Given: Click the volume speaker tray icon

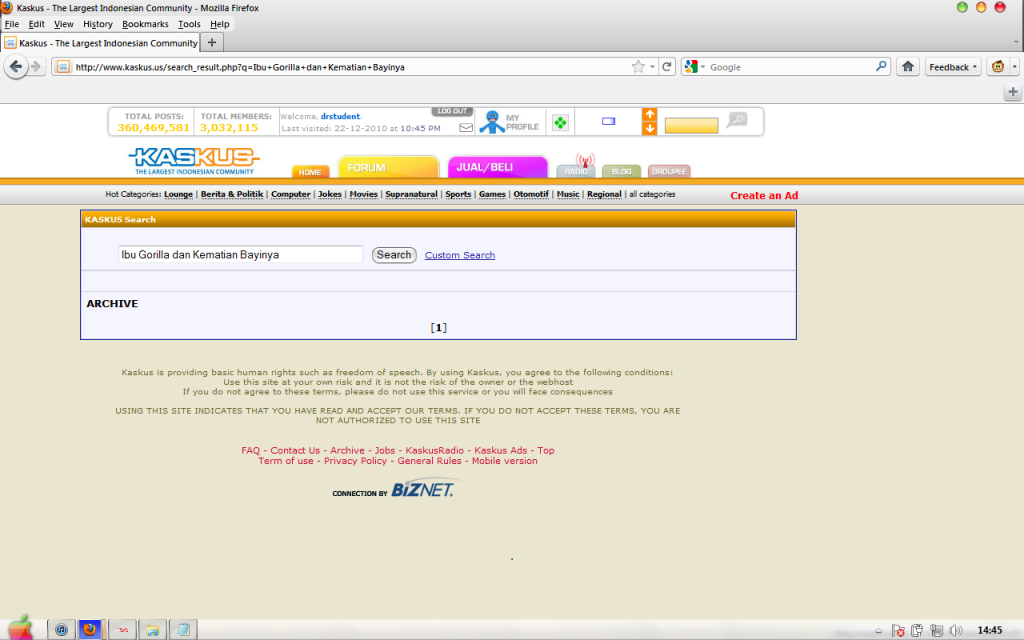Looking at the screenshot, I should pyautogui.click(x=955, y=630).
